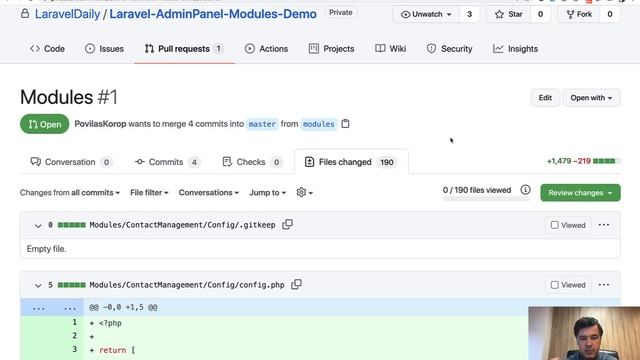The image size is (640, 360).
Task: Open the info icon beside files viewed
Action: (525, 190)
